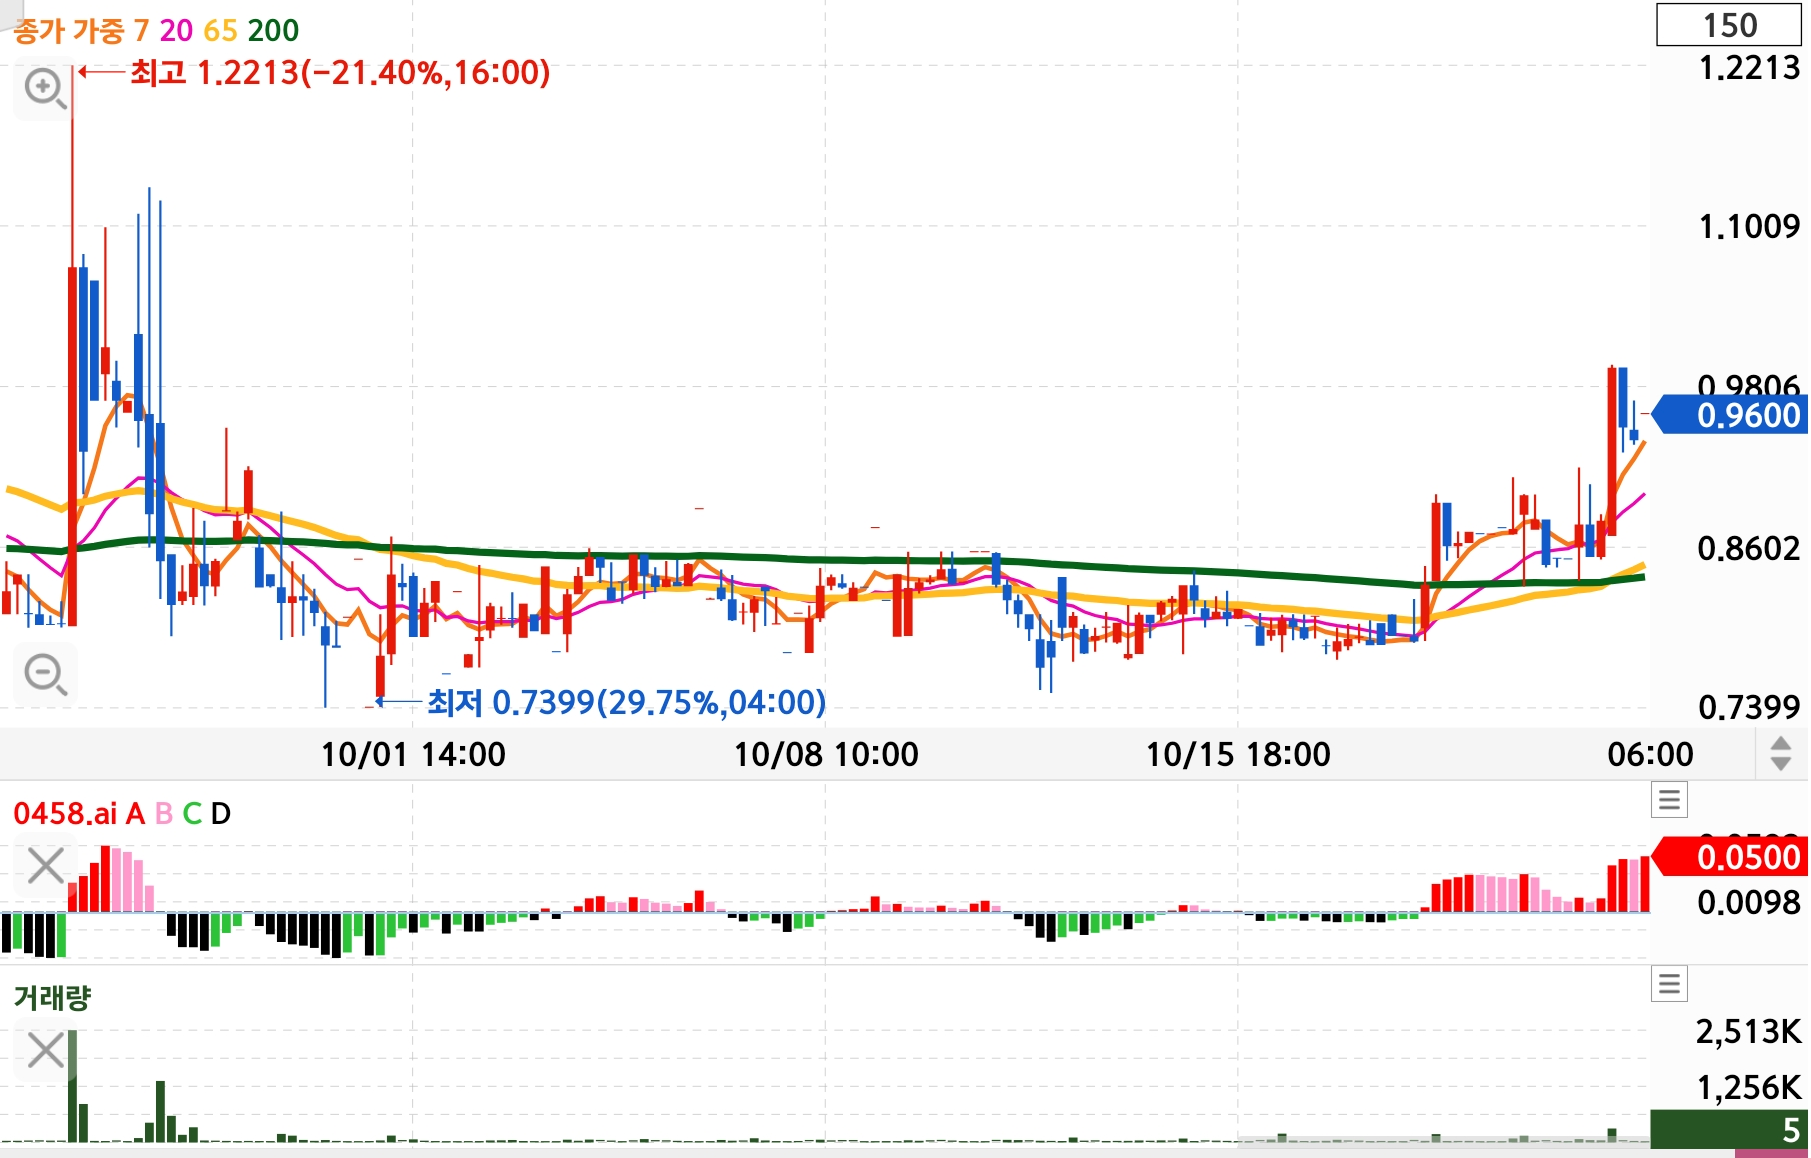Click the 0.0098 indicator axis value
This screenshot has width=1811, height=1158.
point(1749,903)
